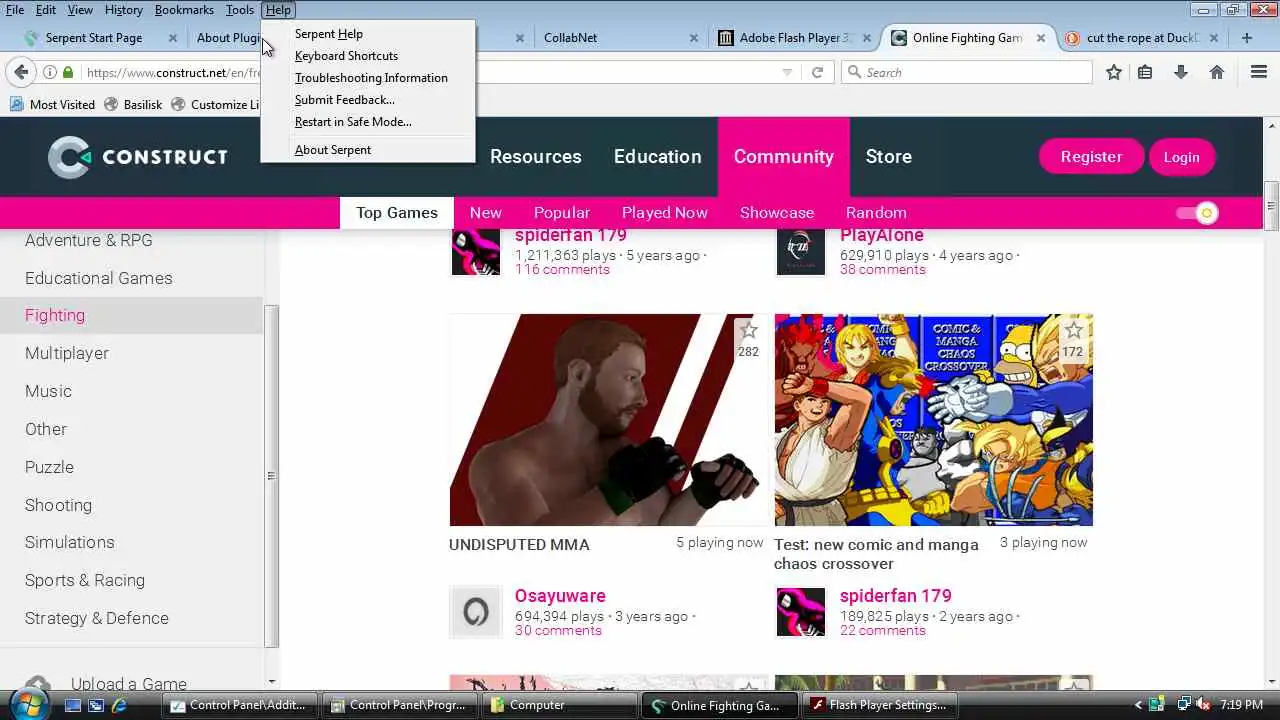Open the Education navigation link

pyautogui.click(x=657, y=157)
